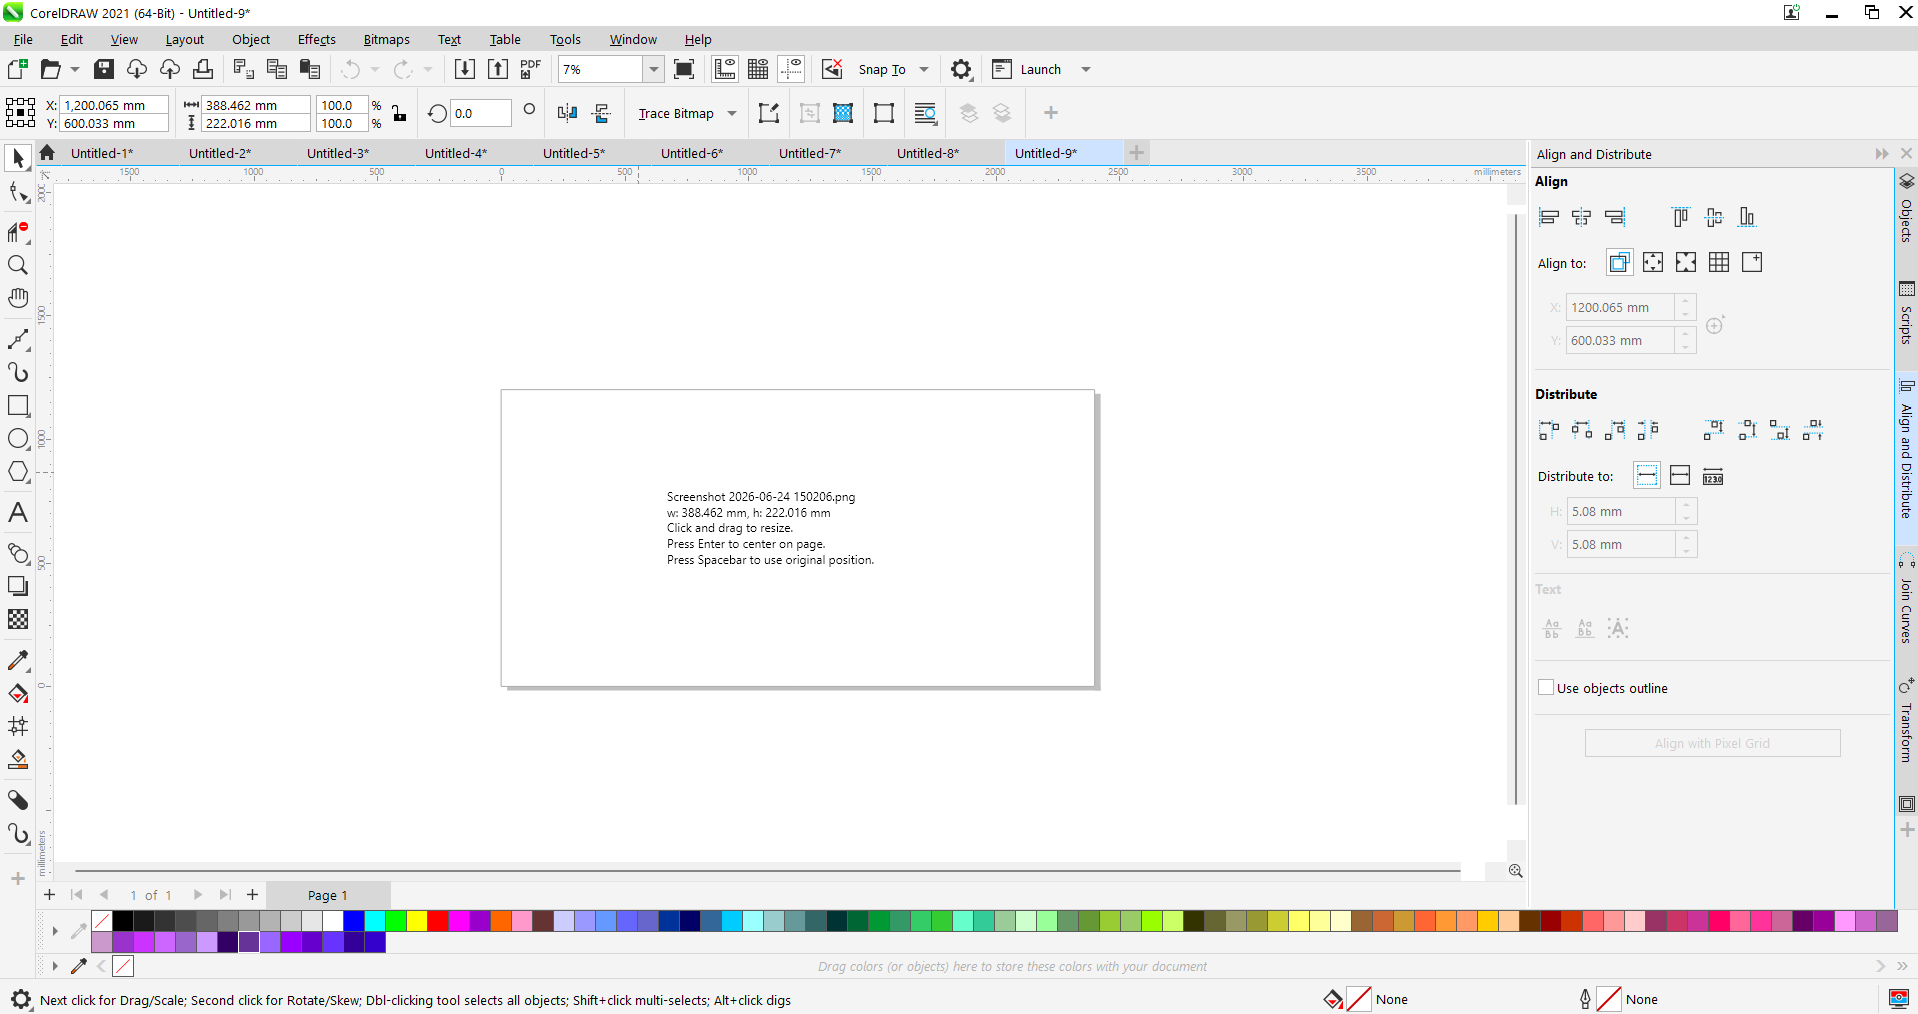Toggle the lock ratio padlock
This screenshot has width=1918, height=1014.
click(x=399, y=113)
